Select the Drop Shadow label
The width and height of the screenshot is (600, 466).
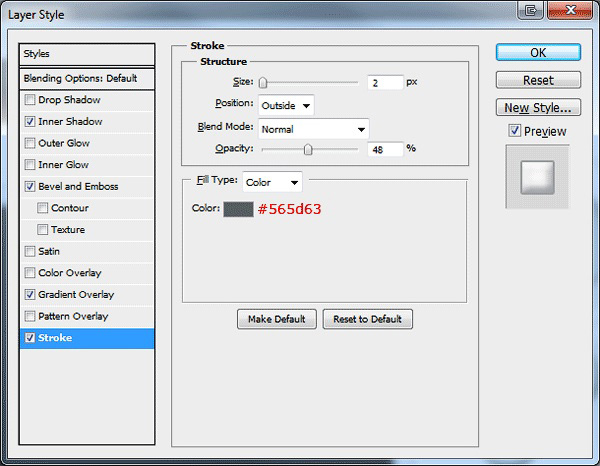69,100
